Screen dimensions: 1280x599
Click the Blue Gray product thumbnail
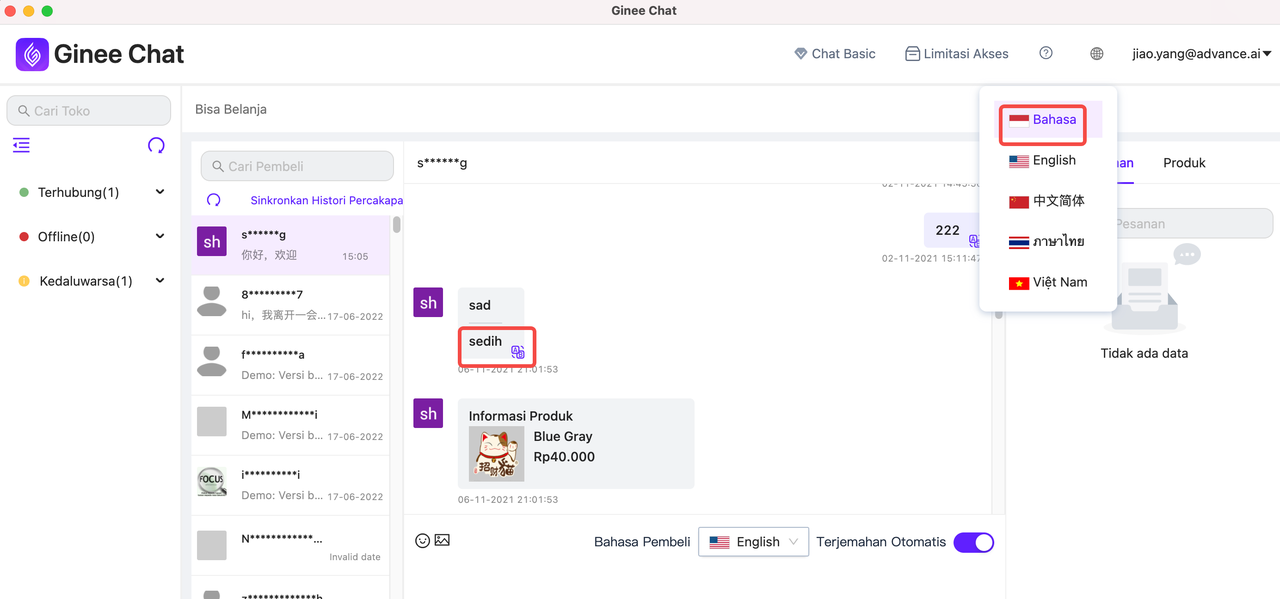495,454
